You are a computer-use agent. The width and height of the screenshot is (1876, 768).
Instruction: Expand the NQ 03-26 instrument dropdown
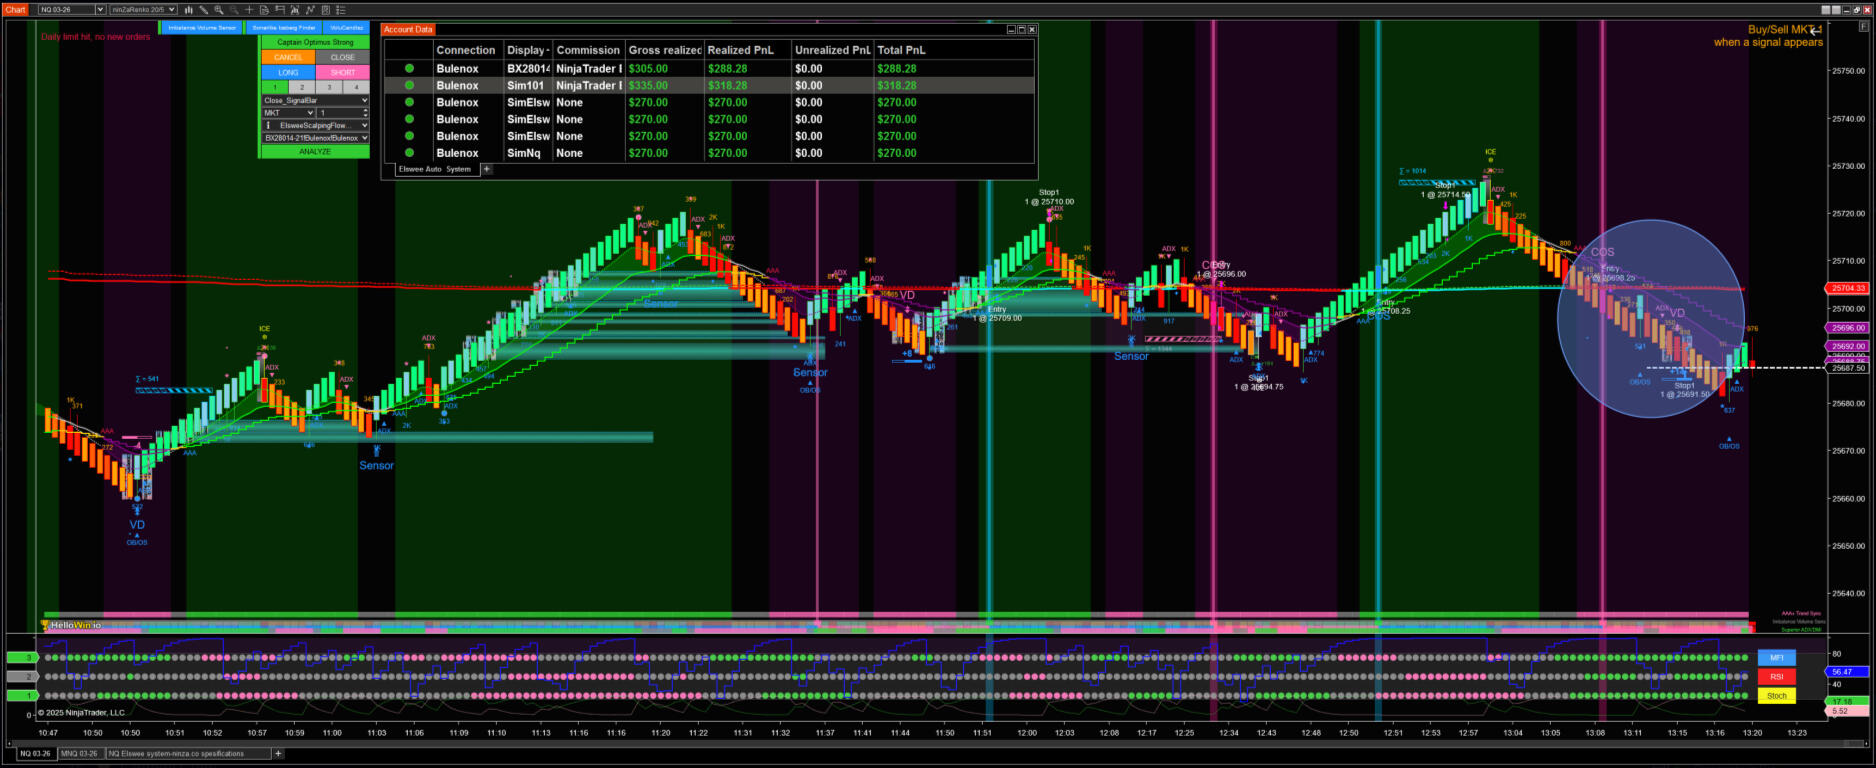[x=99, y=10]
